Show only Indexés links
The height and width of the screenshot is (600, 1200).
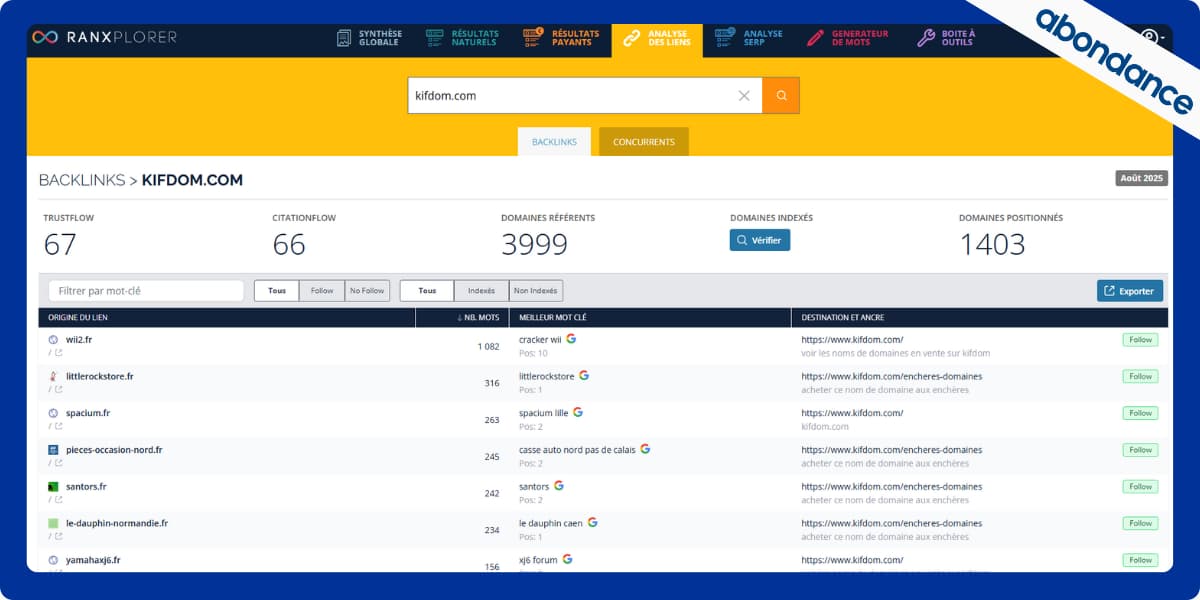point(481,291)
